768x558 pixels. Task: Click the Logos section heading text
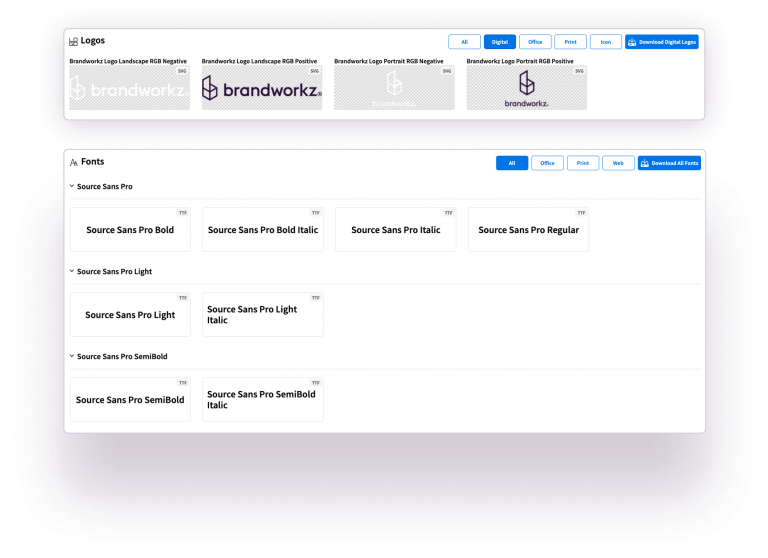click(x=93, y=41)
